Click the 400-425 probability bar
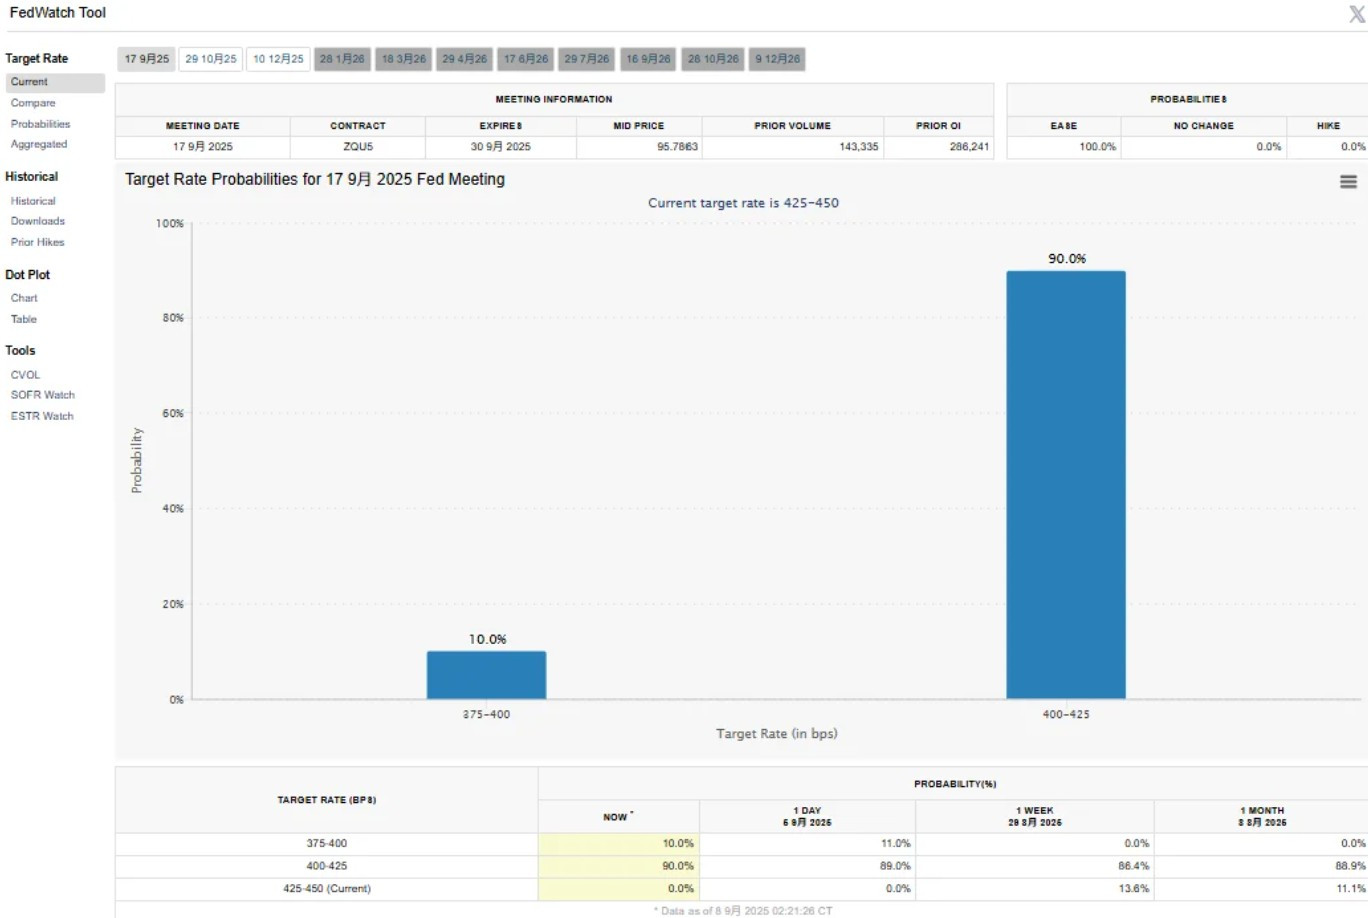Screen dimensions: 1368x918 click(1066, 485)
